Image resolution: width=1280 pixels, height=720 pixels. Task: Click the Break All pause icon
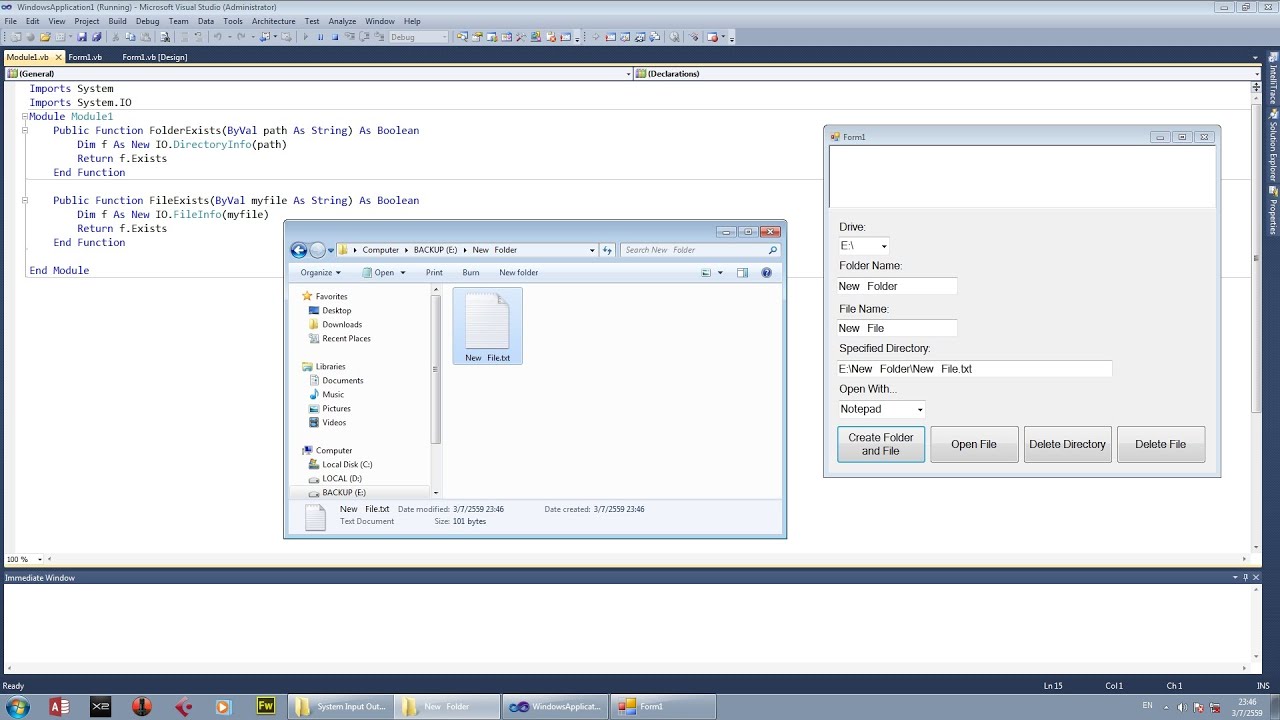coord(320,37)
